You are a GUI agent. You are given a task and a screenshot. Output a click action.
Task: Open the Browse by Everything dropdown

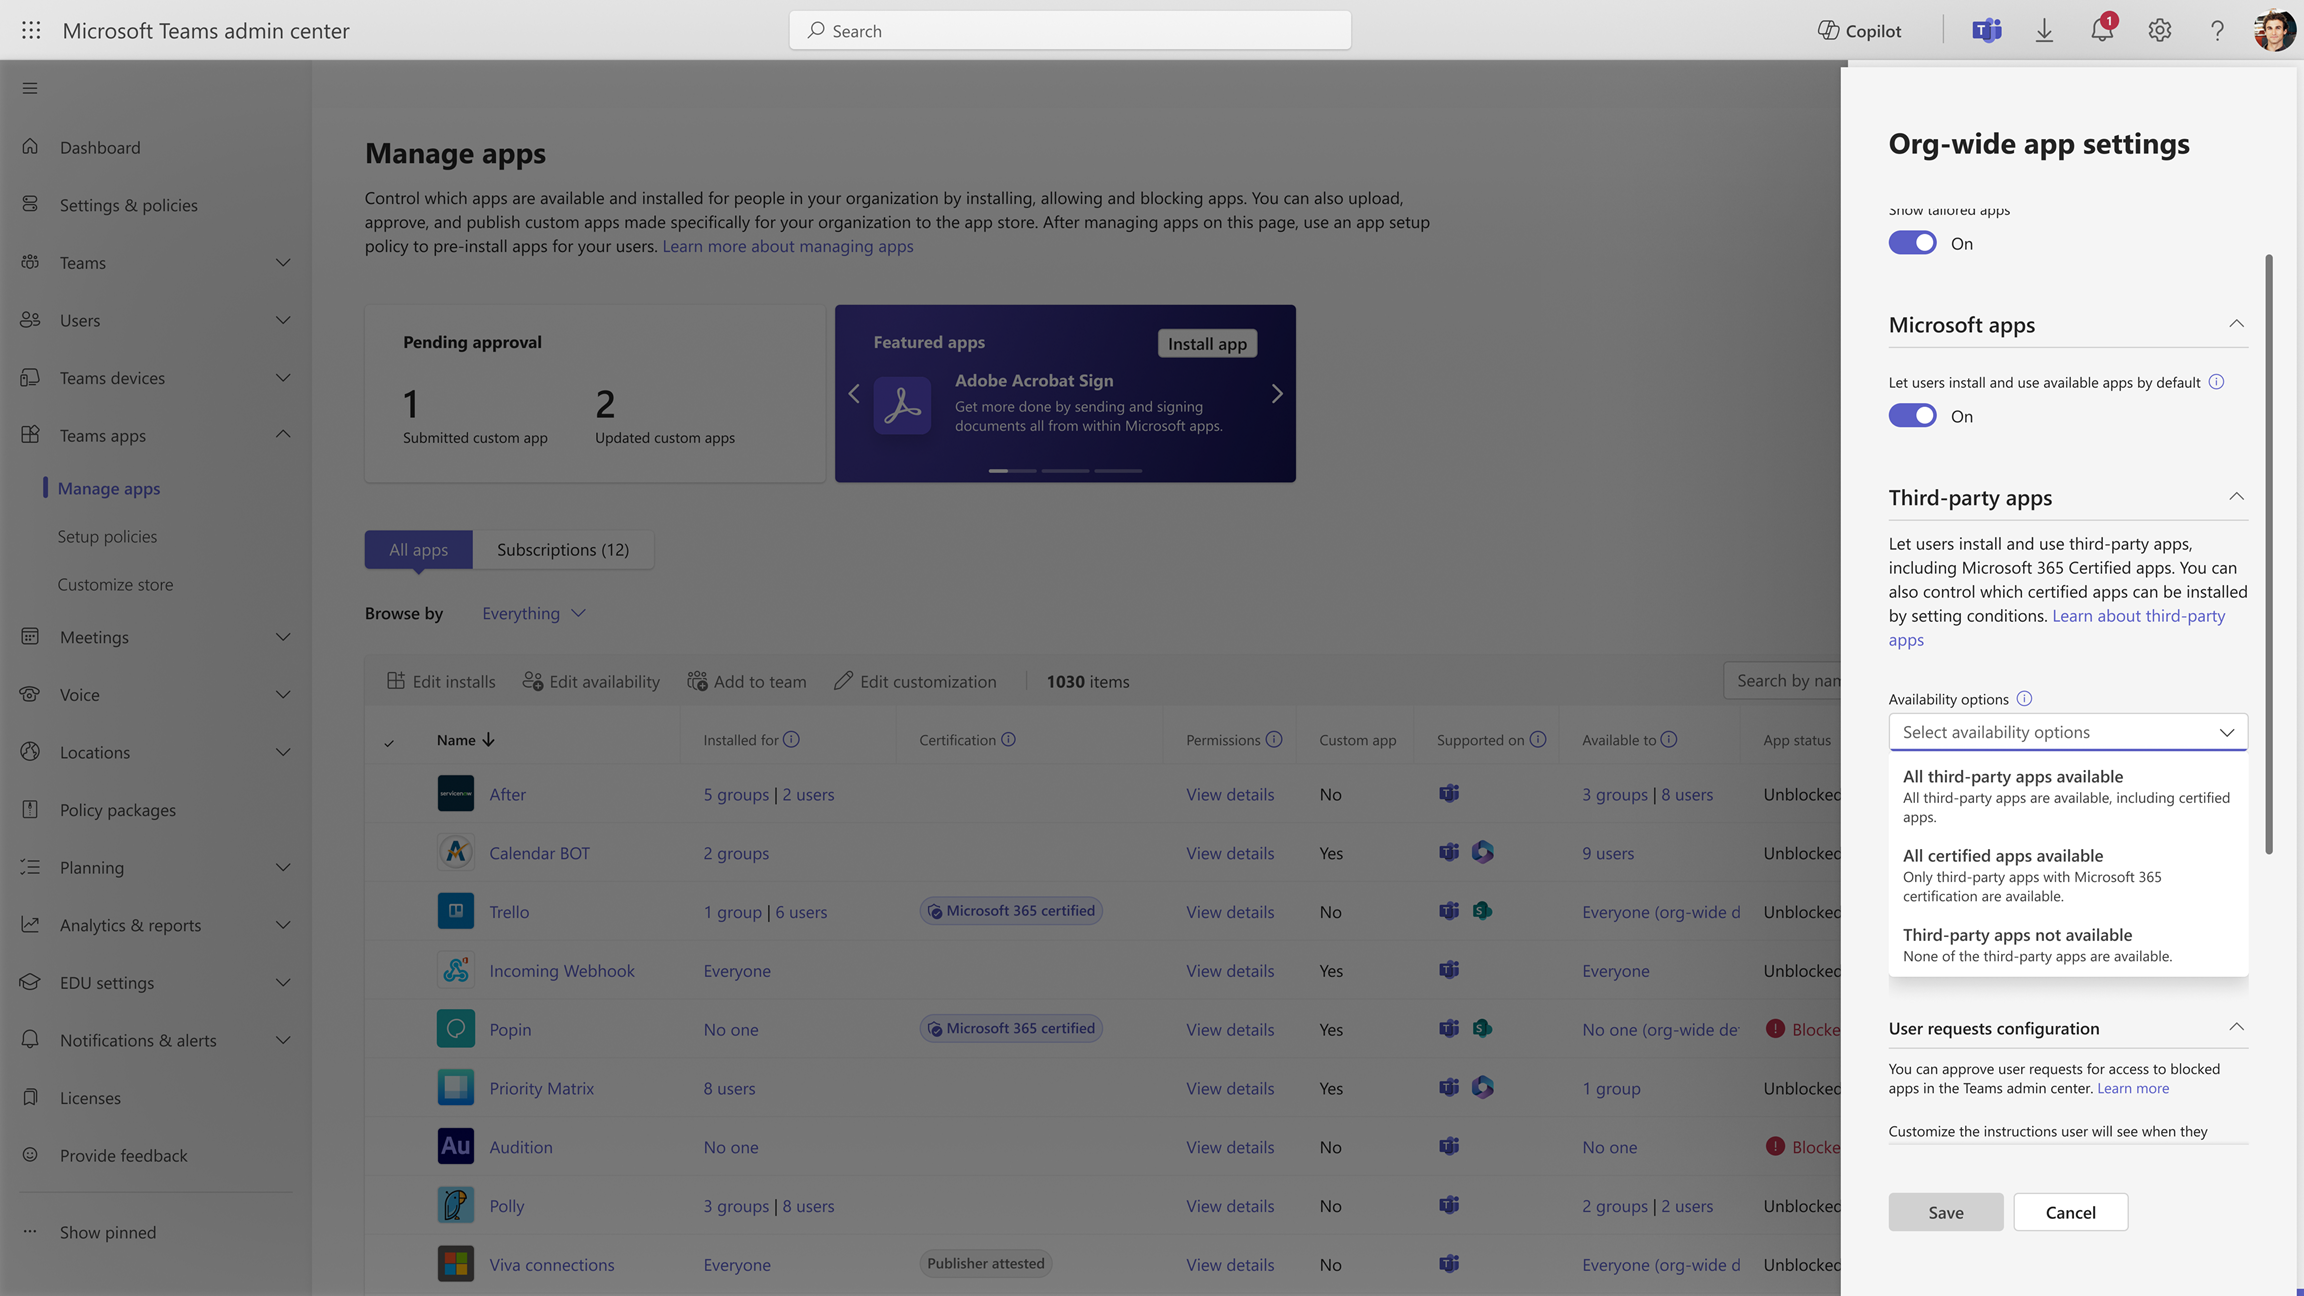[x=533, y=613]
